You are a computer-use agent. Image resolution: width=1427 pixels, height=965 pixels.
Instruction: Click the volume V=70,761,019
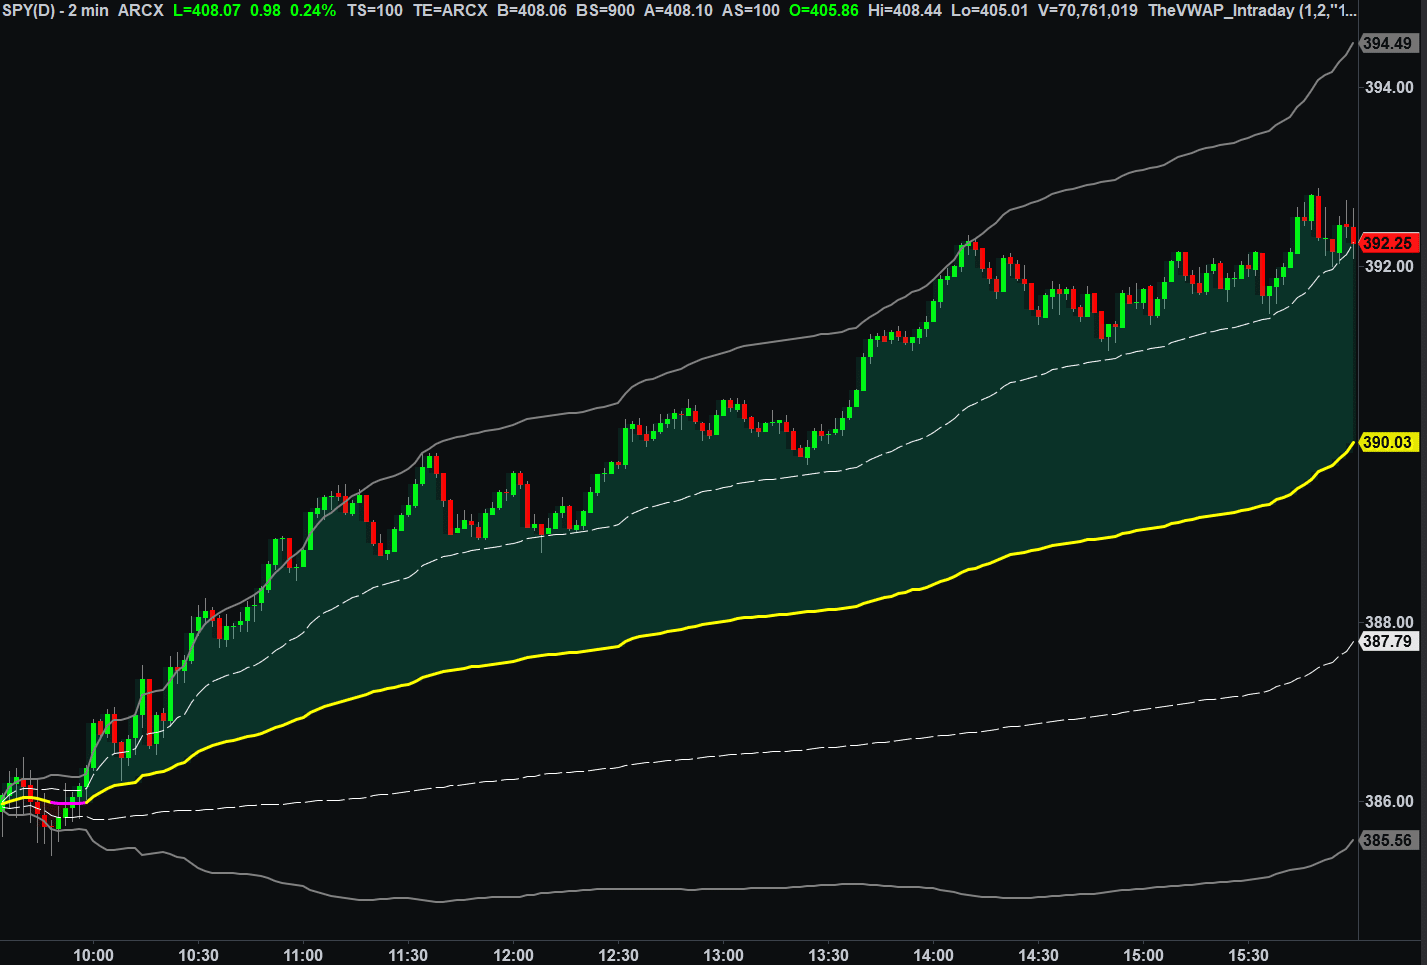click(1087, 11)
